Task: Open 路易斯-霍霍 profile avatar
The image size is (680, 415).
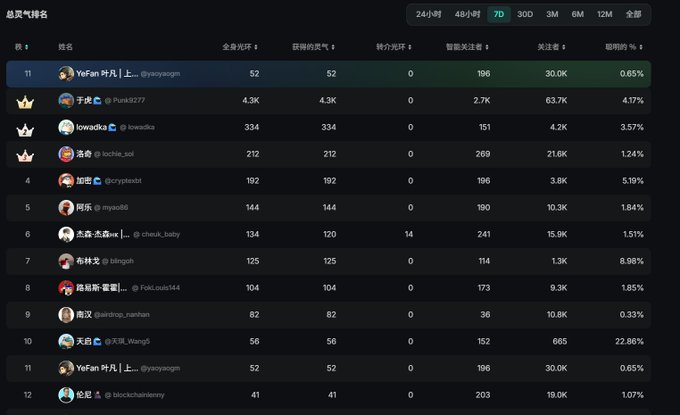Action: pos(66,288)
